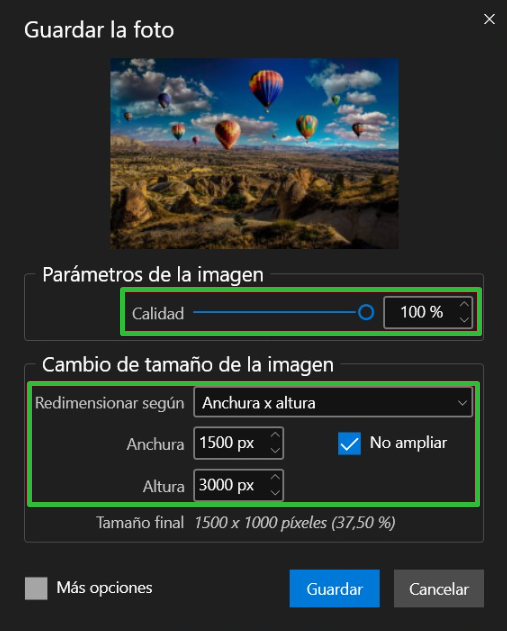Image resolution: width=507 pixels, height=631 pixels.
Task: Enable the Más opciones checkbox
Action: tap(36, 588)
